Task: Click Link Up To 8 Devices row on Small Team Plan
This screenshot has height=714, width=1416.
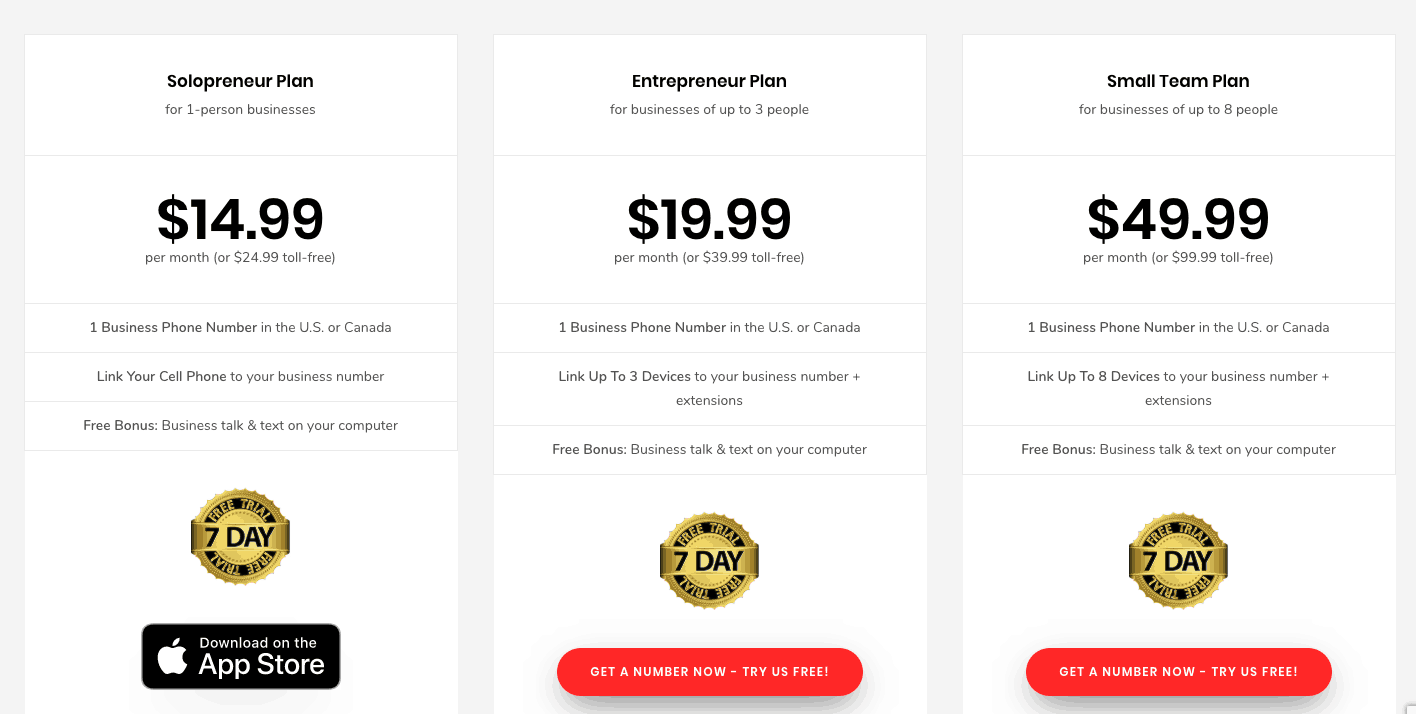Action: [x=1178, y=388]
